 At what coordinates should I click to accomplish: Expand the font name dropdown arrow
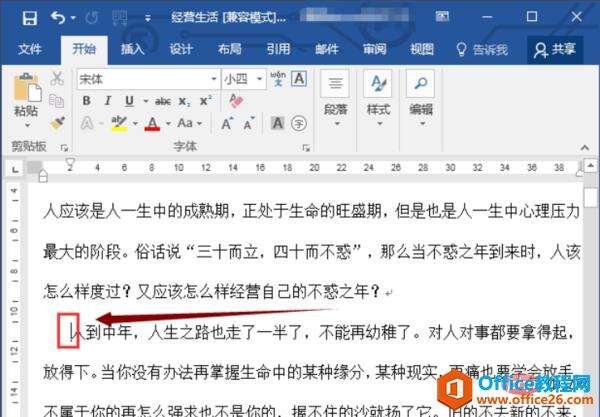[214, 79]
